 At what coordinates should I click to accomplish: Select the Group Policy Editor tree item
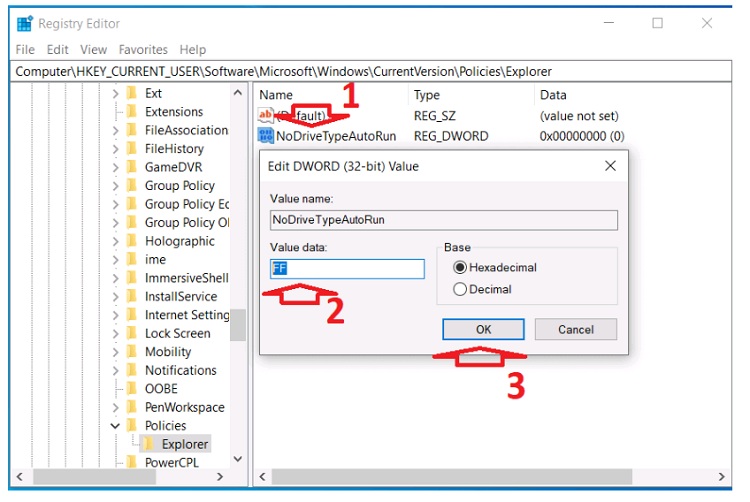(x=187, y=204)
